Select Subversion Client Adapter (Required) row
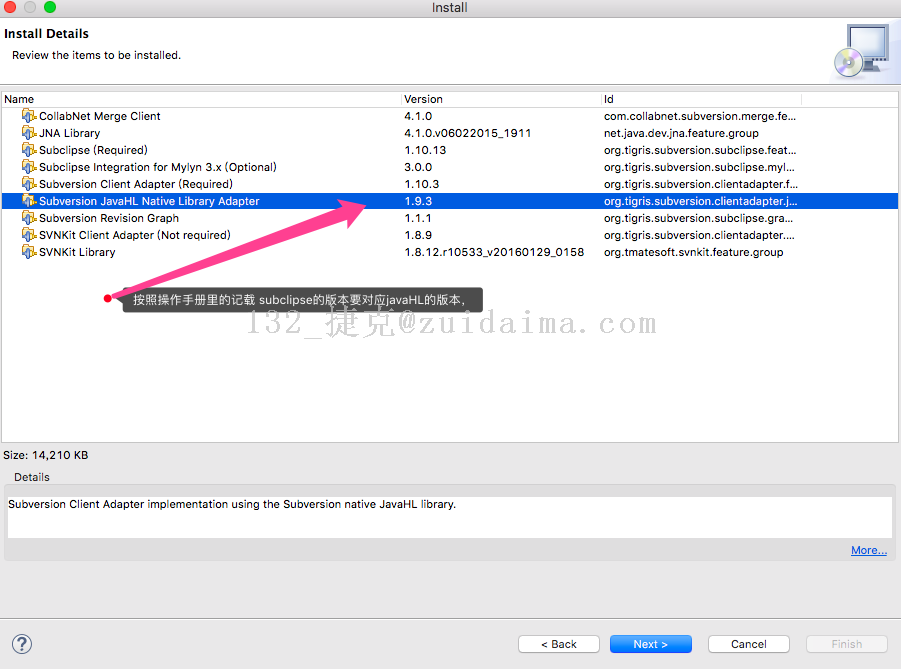 (x=450, y=184)
